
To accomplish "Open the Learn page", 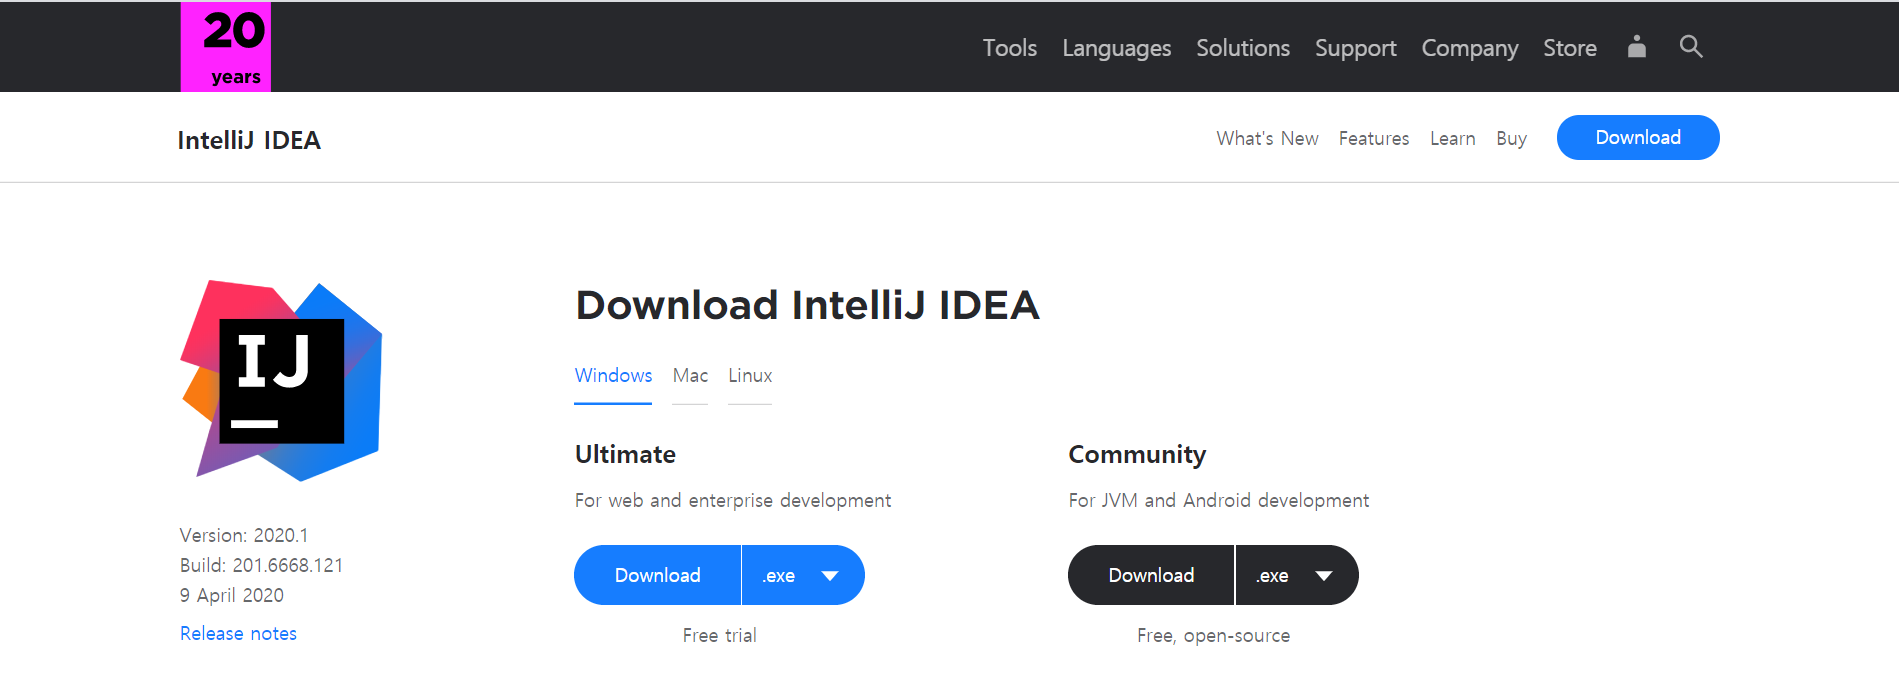I will (x=1452, y=138).
